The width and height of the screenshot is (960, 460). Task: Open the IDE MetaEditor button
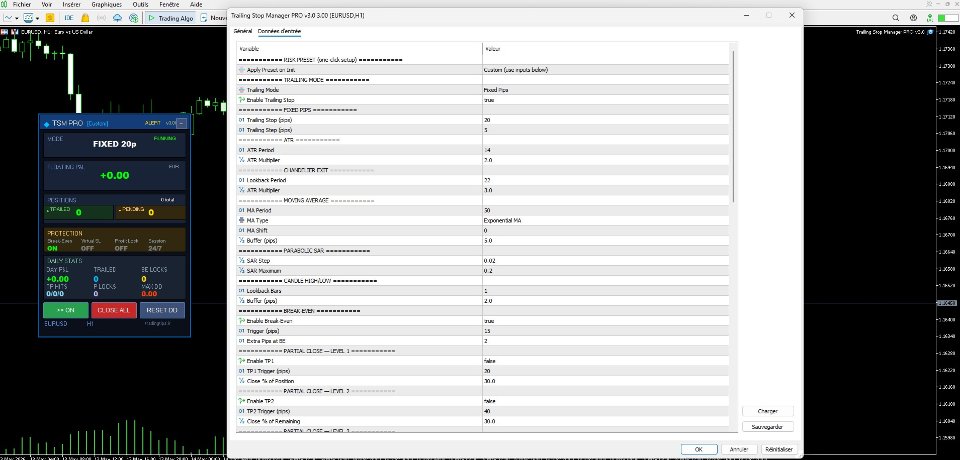69,18
